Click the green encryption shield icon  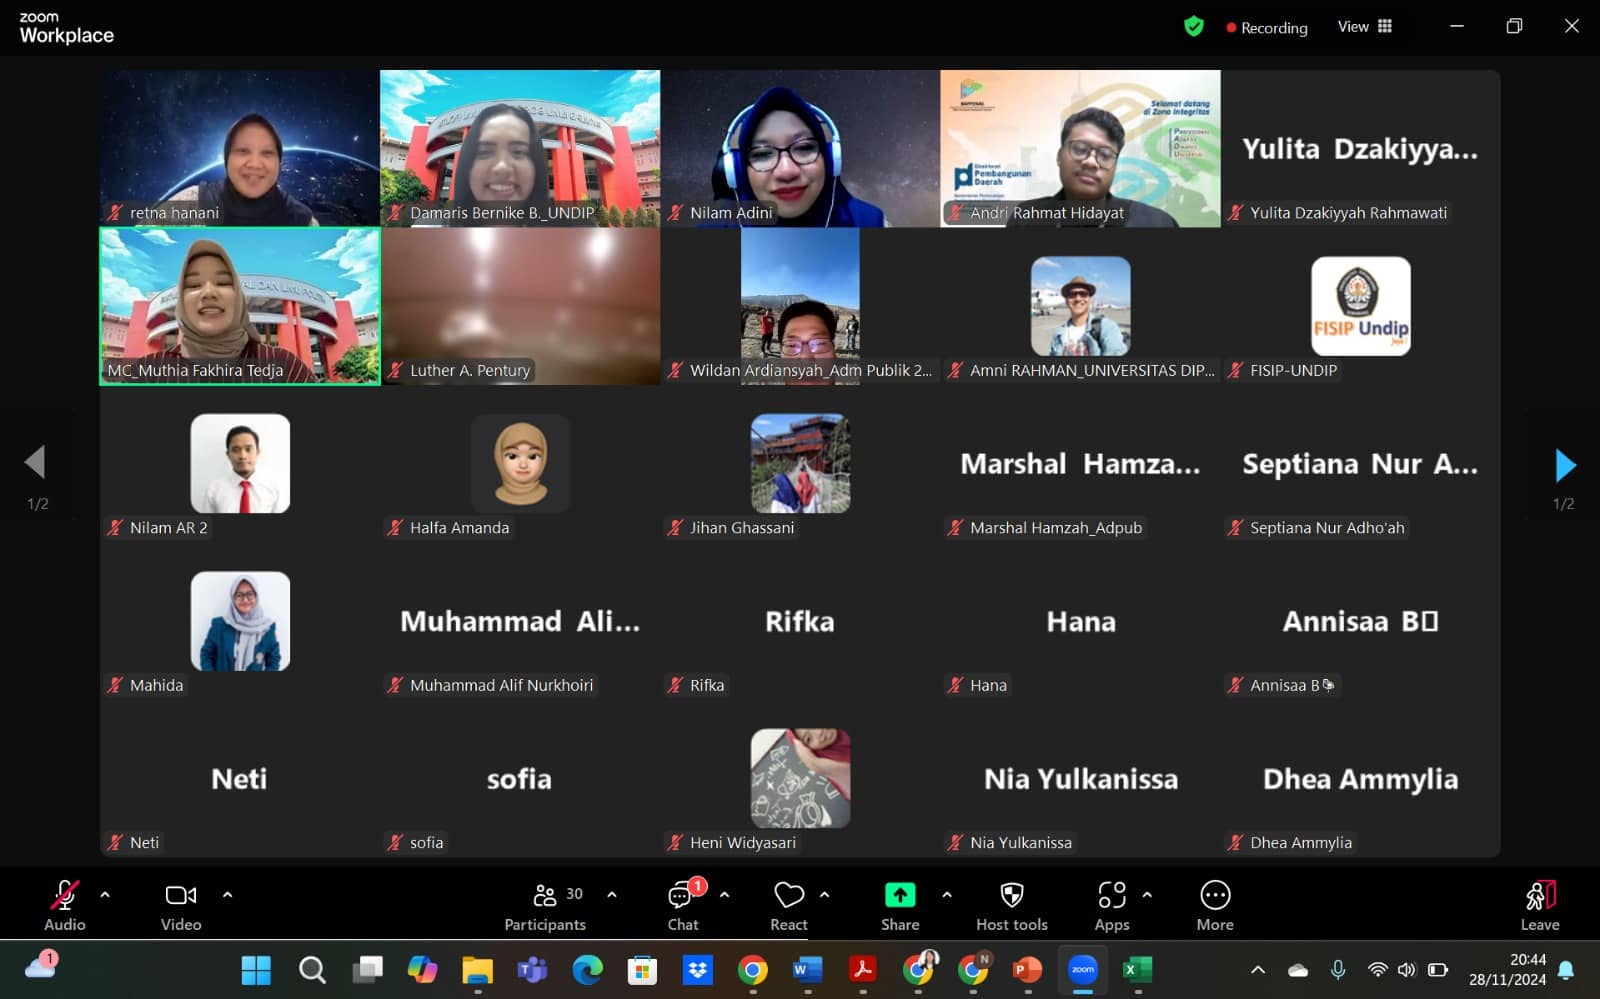click(1193, 27)
